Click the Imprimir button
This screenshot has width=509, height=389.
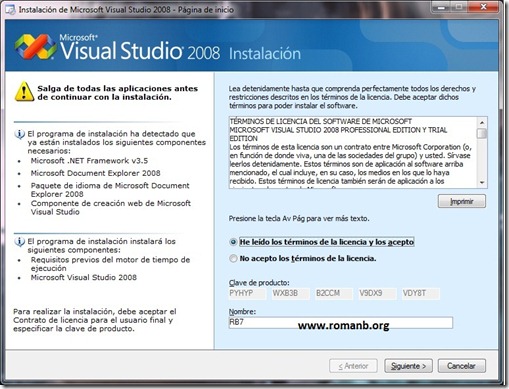pos(462,201)
